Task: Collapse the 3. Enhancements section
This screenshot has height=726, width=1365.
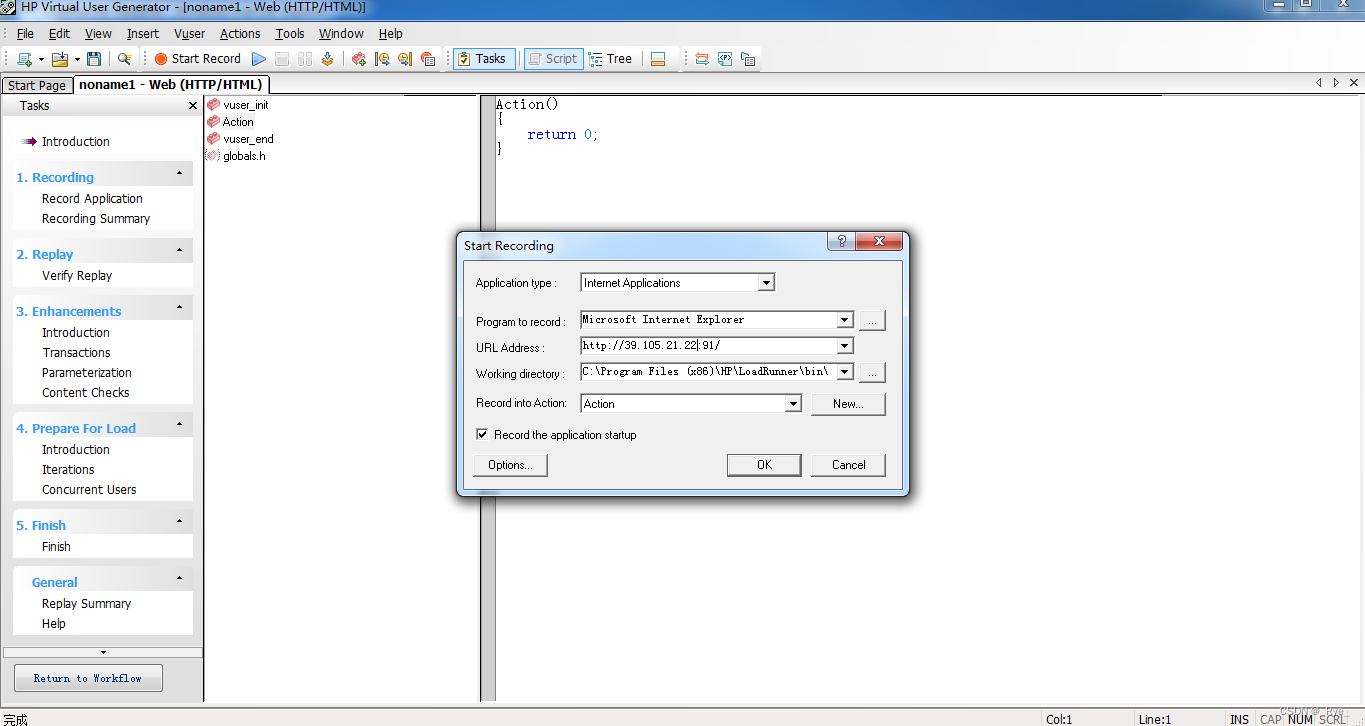Action: [180, 307]
